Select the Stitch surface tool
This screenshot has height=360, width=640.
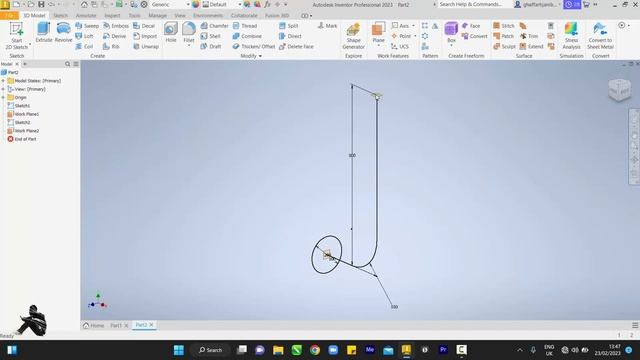504,26
